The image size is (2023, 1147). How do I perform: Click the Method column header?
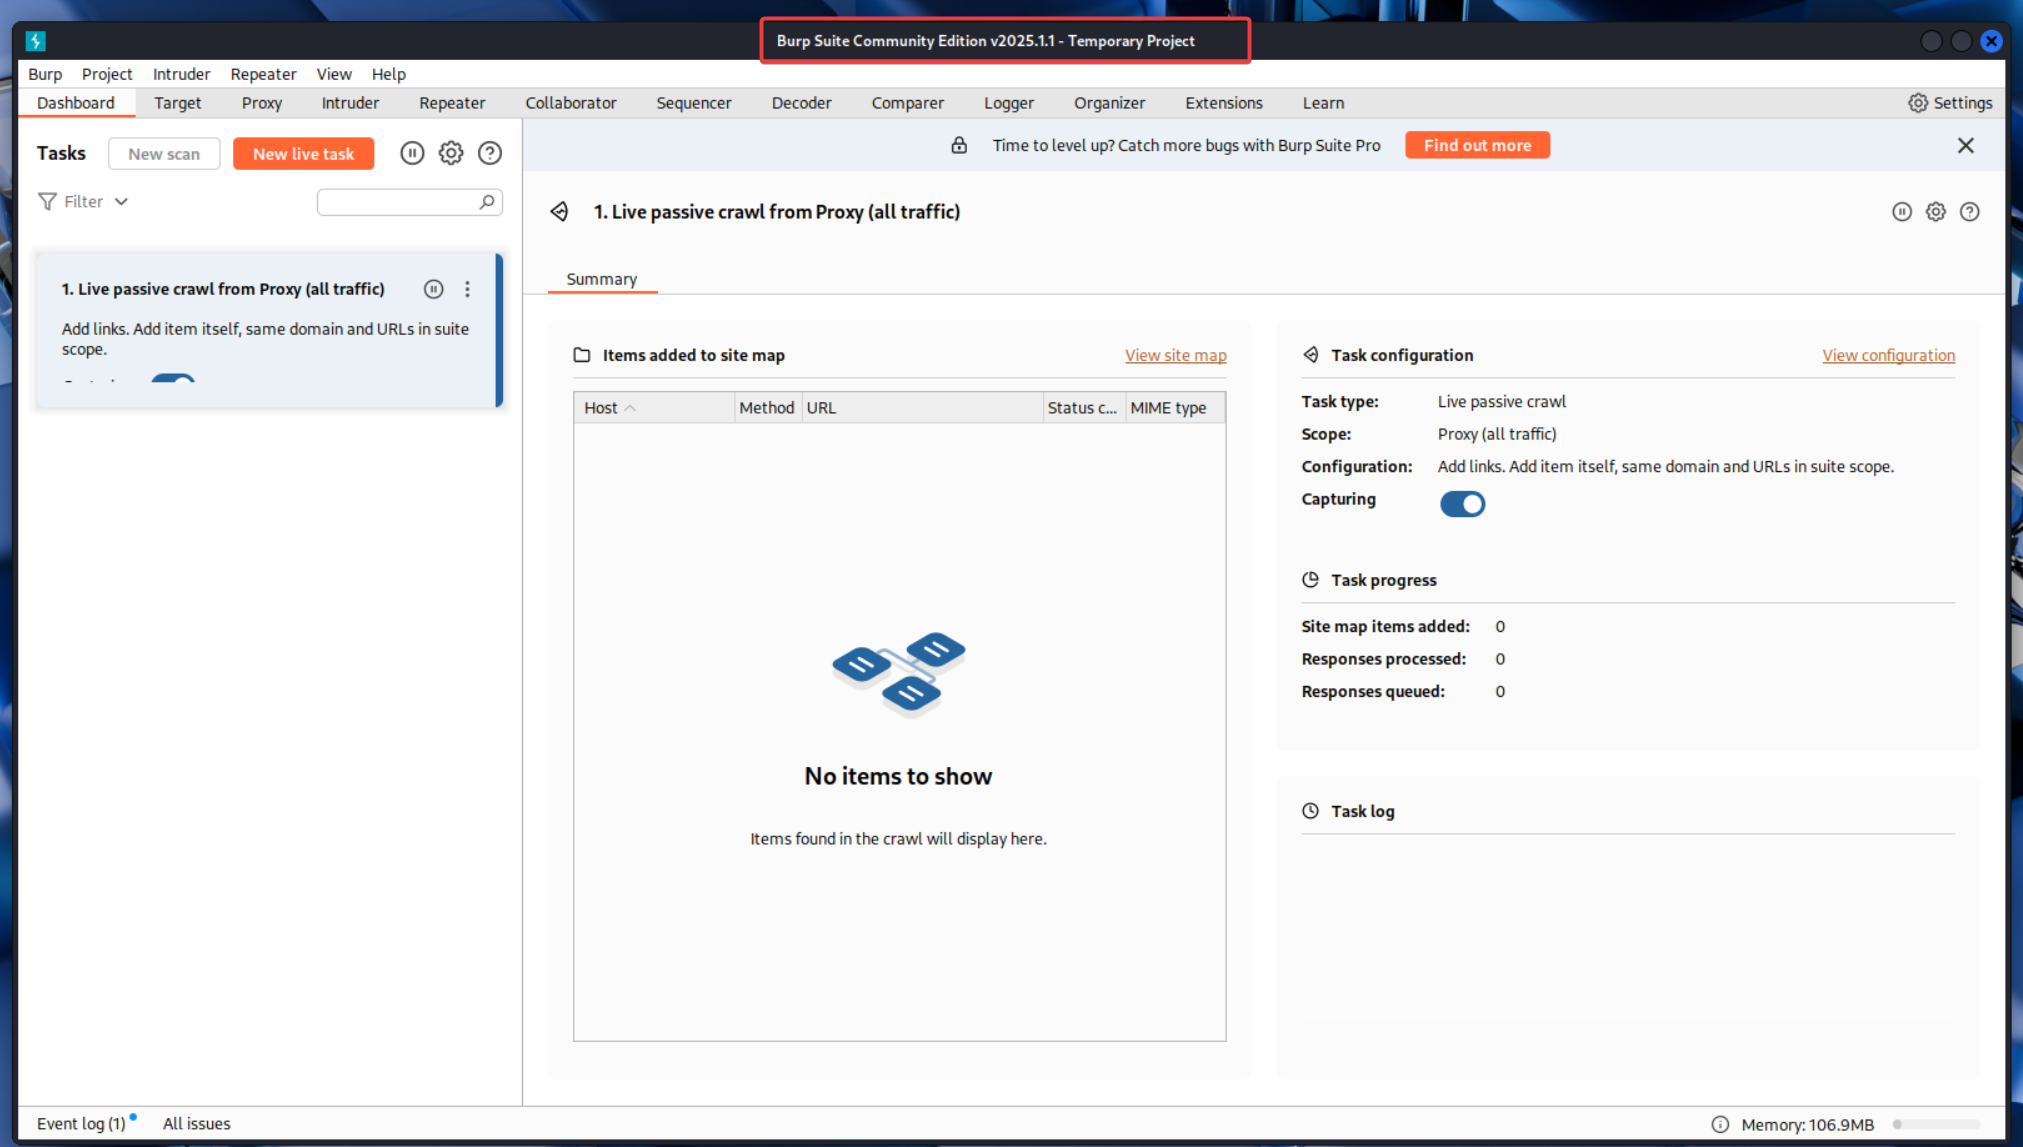pyautogui.click(x=767, y=408)
